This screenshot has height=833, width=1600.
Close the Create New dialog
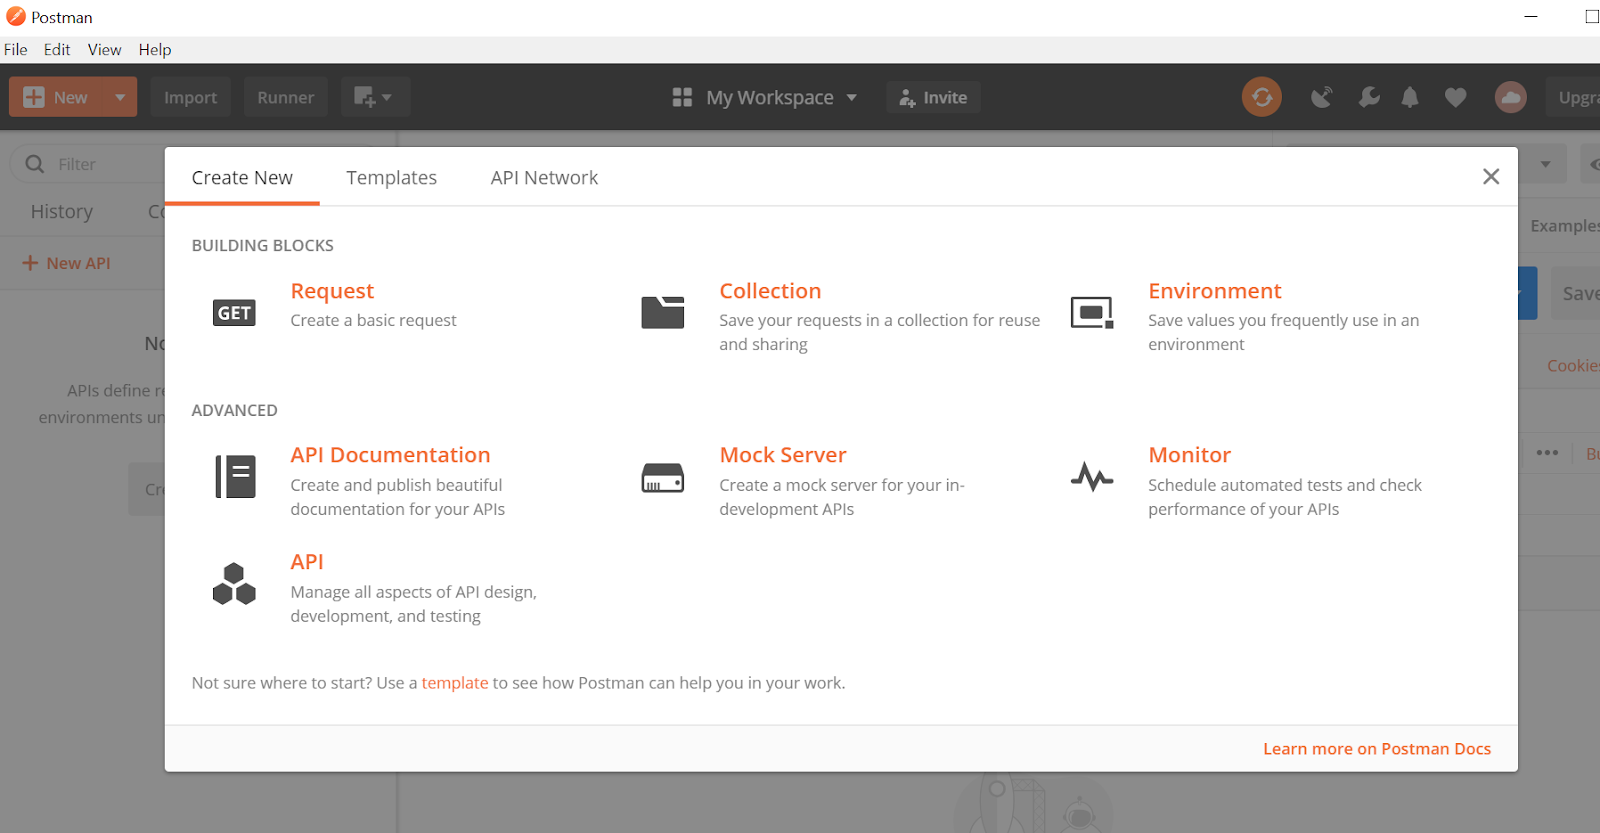pos(1491,176)
